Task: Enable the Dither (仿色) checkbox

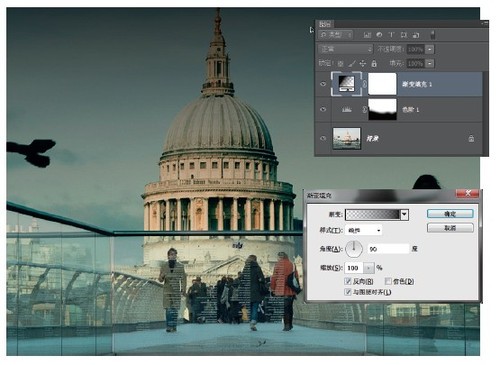Action: [388, 281]
